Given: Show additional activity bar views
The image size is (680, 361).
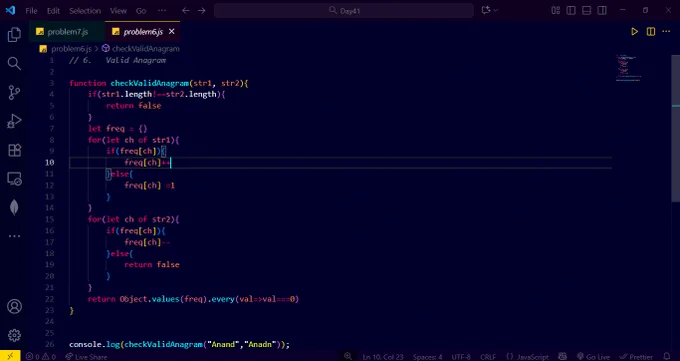Looking at the screenshot, I should [14, 236].
